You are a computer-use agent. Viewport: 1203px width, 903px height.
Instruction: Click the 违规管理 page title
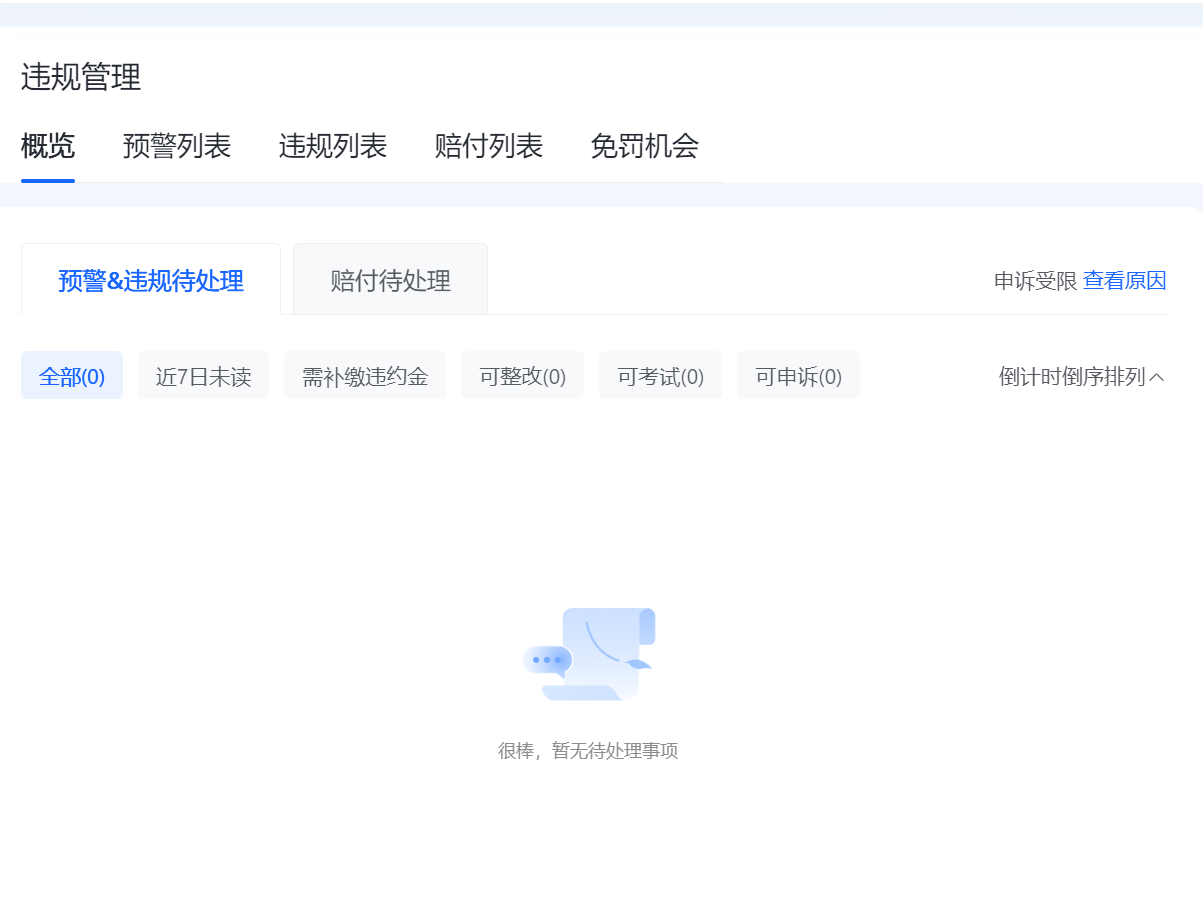(81, 77)
